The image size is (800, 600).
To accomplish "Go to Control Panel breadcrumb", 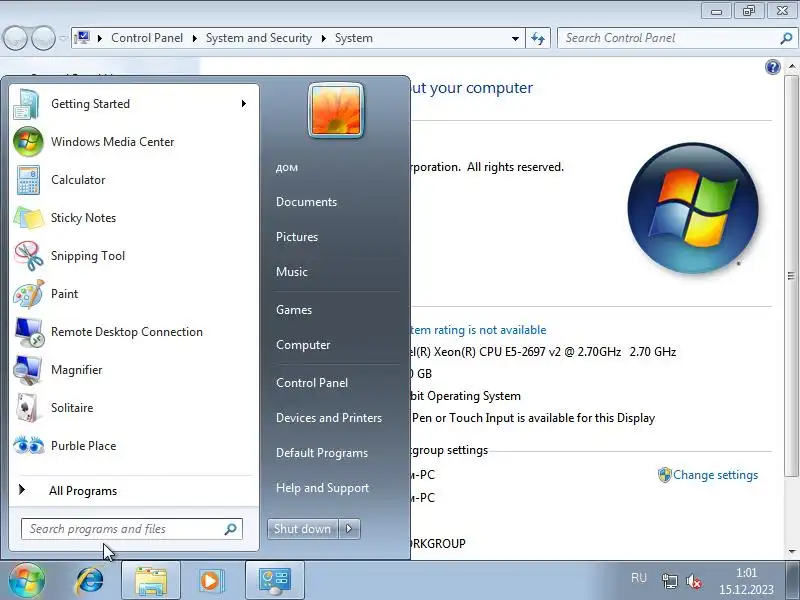I will (147, 38).
